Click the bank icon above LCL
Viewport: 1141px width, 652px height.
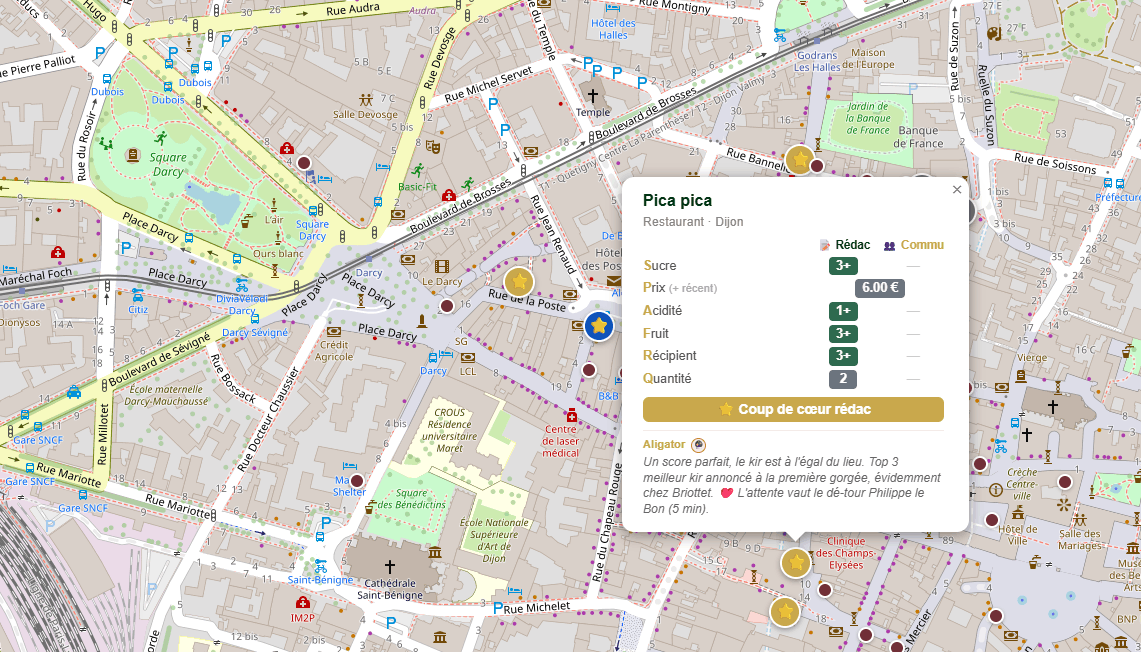(468, 357)
